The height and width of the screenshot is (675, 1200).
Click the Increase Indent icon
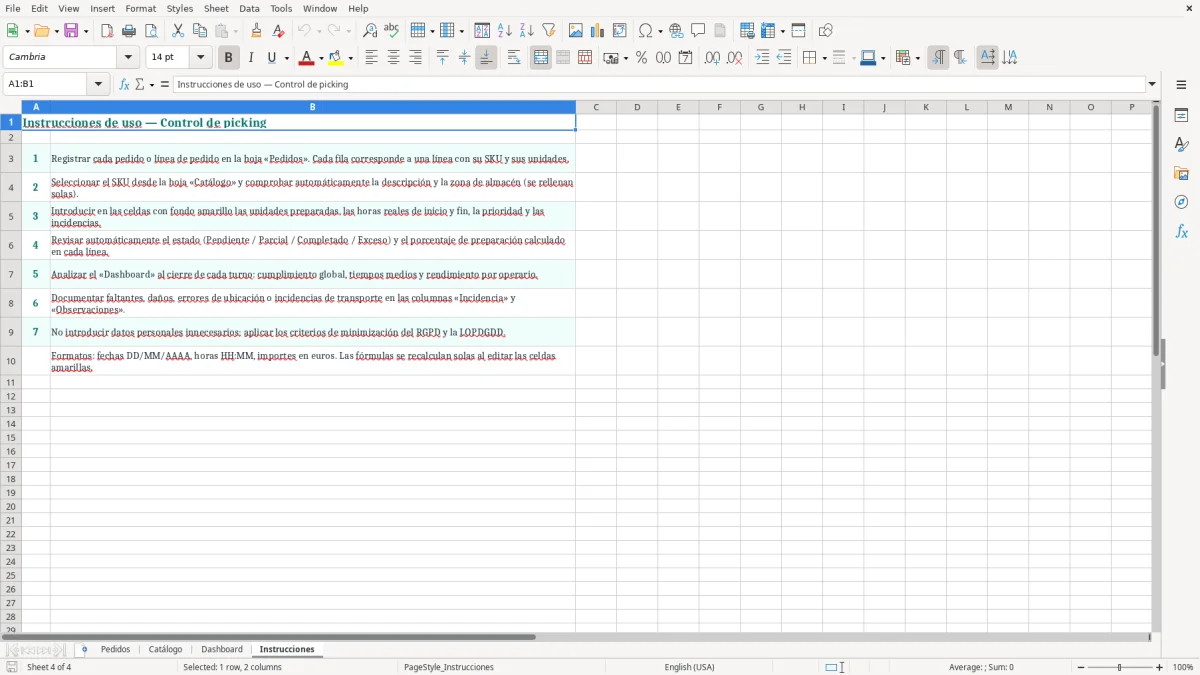[762, 58]
